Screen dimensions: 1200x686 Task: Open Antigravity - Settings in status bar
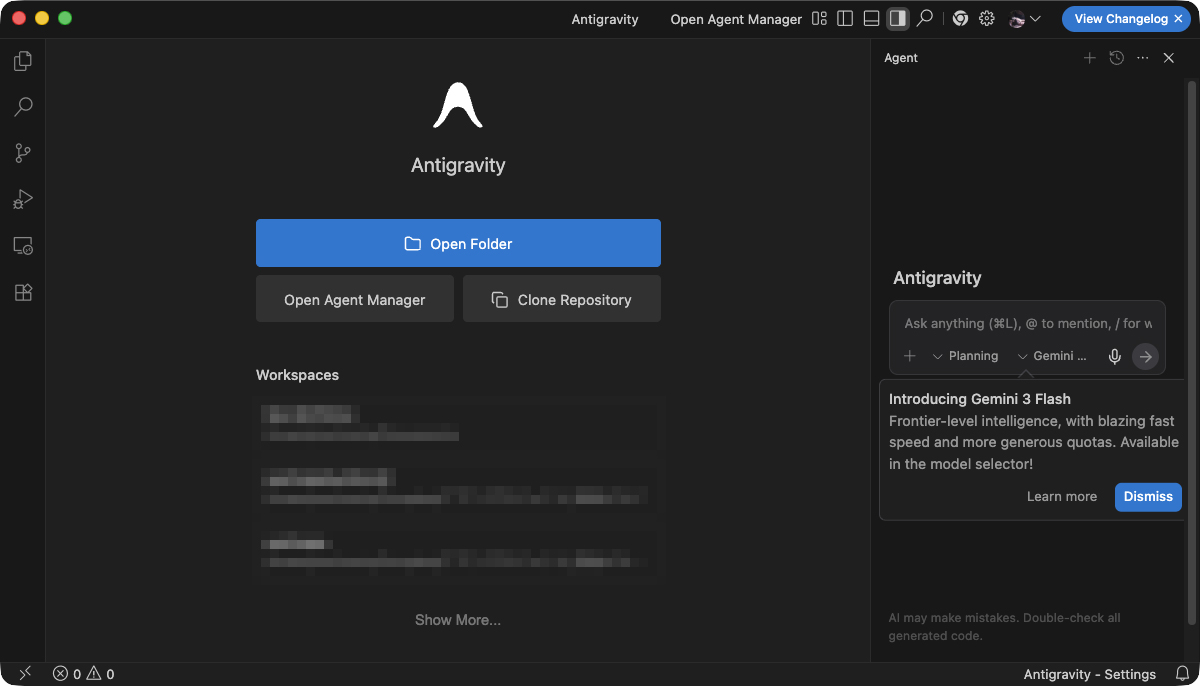1089,674
